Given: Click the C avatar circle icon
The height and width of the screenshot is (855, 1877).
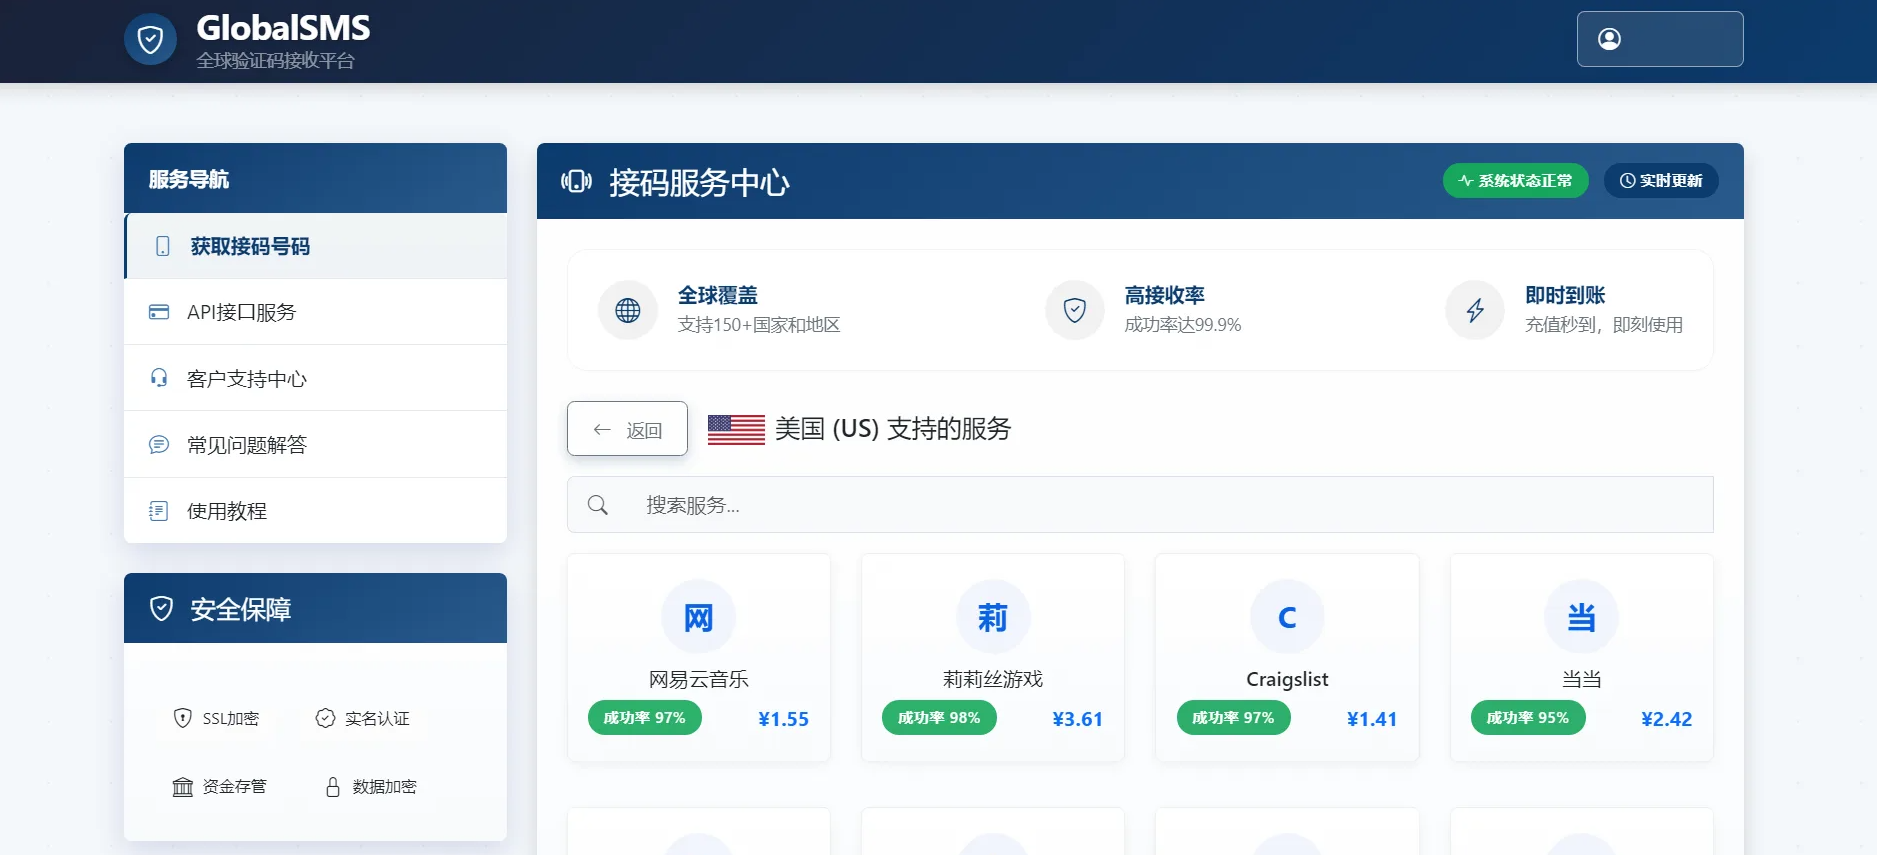Looking at the screenshot, I should (1287, 617).
